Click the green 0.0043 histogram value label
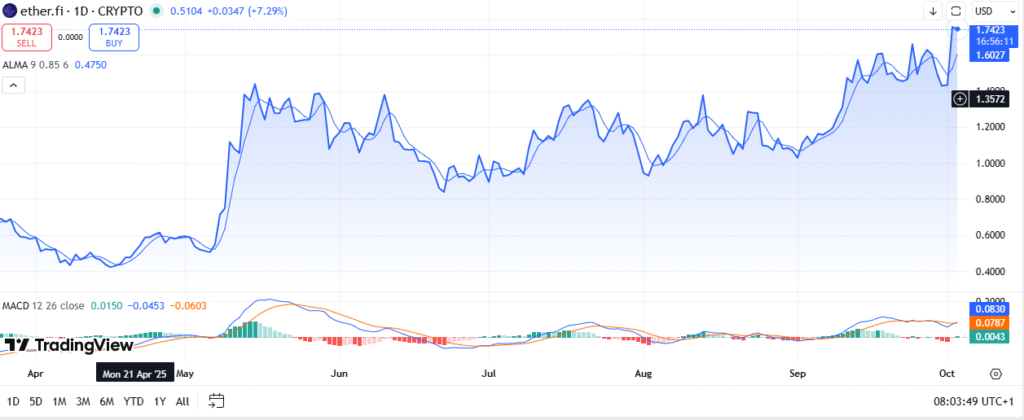Viewport: 1024px width, 420px height. click(x=989, y=336)
